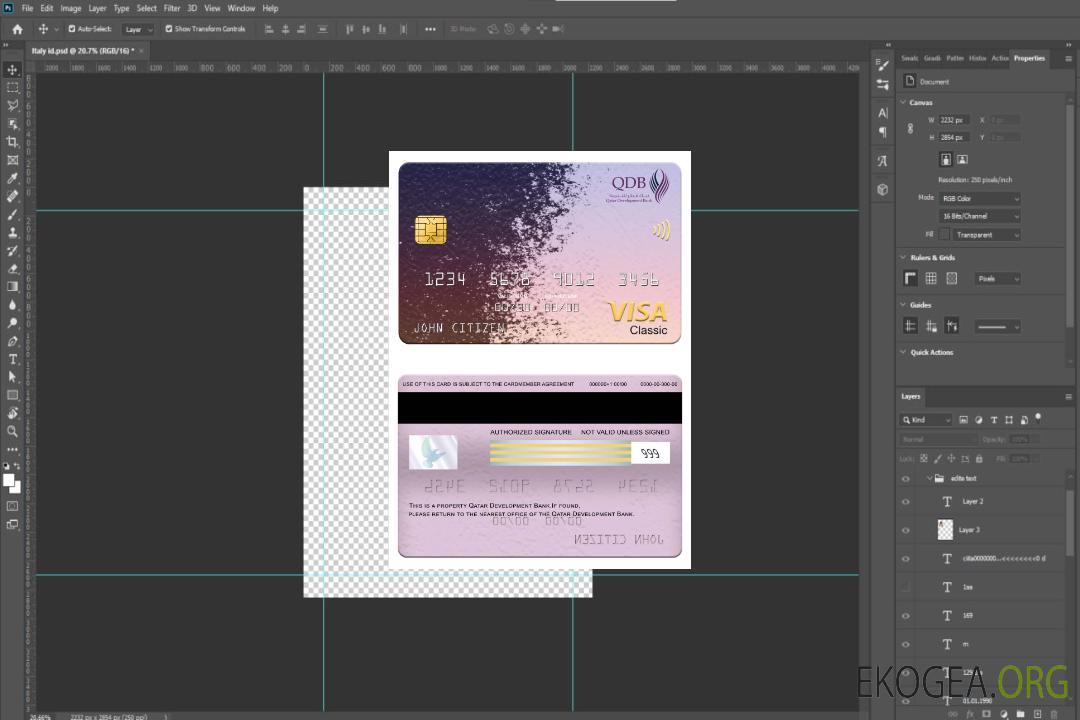Viewport: 1080px width, 720px height.
Task: Open the 16 Bits/Channel dropdown
Action: pos(979,216)
